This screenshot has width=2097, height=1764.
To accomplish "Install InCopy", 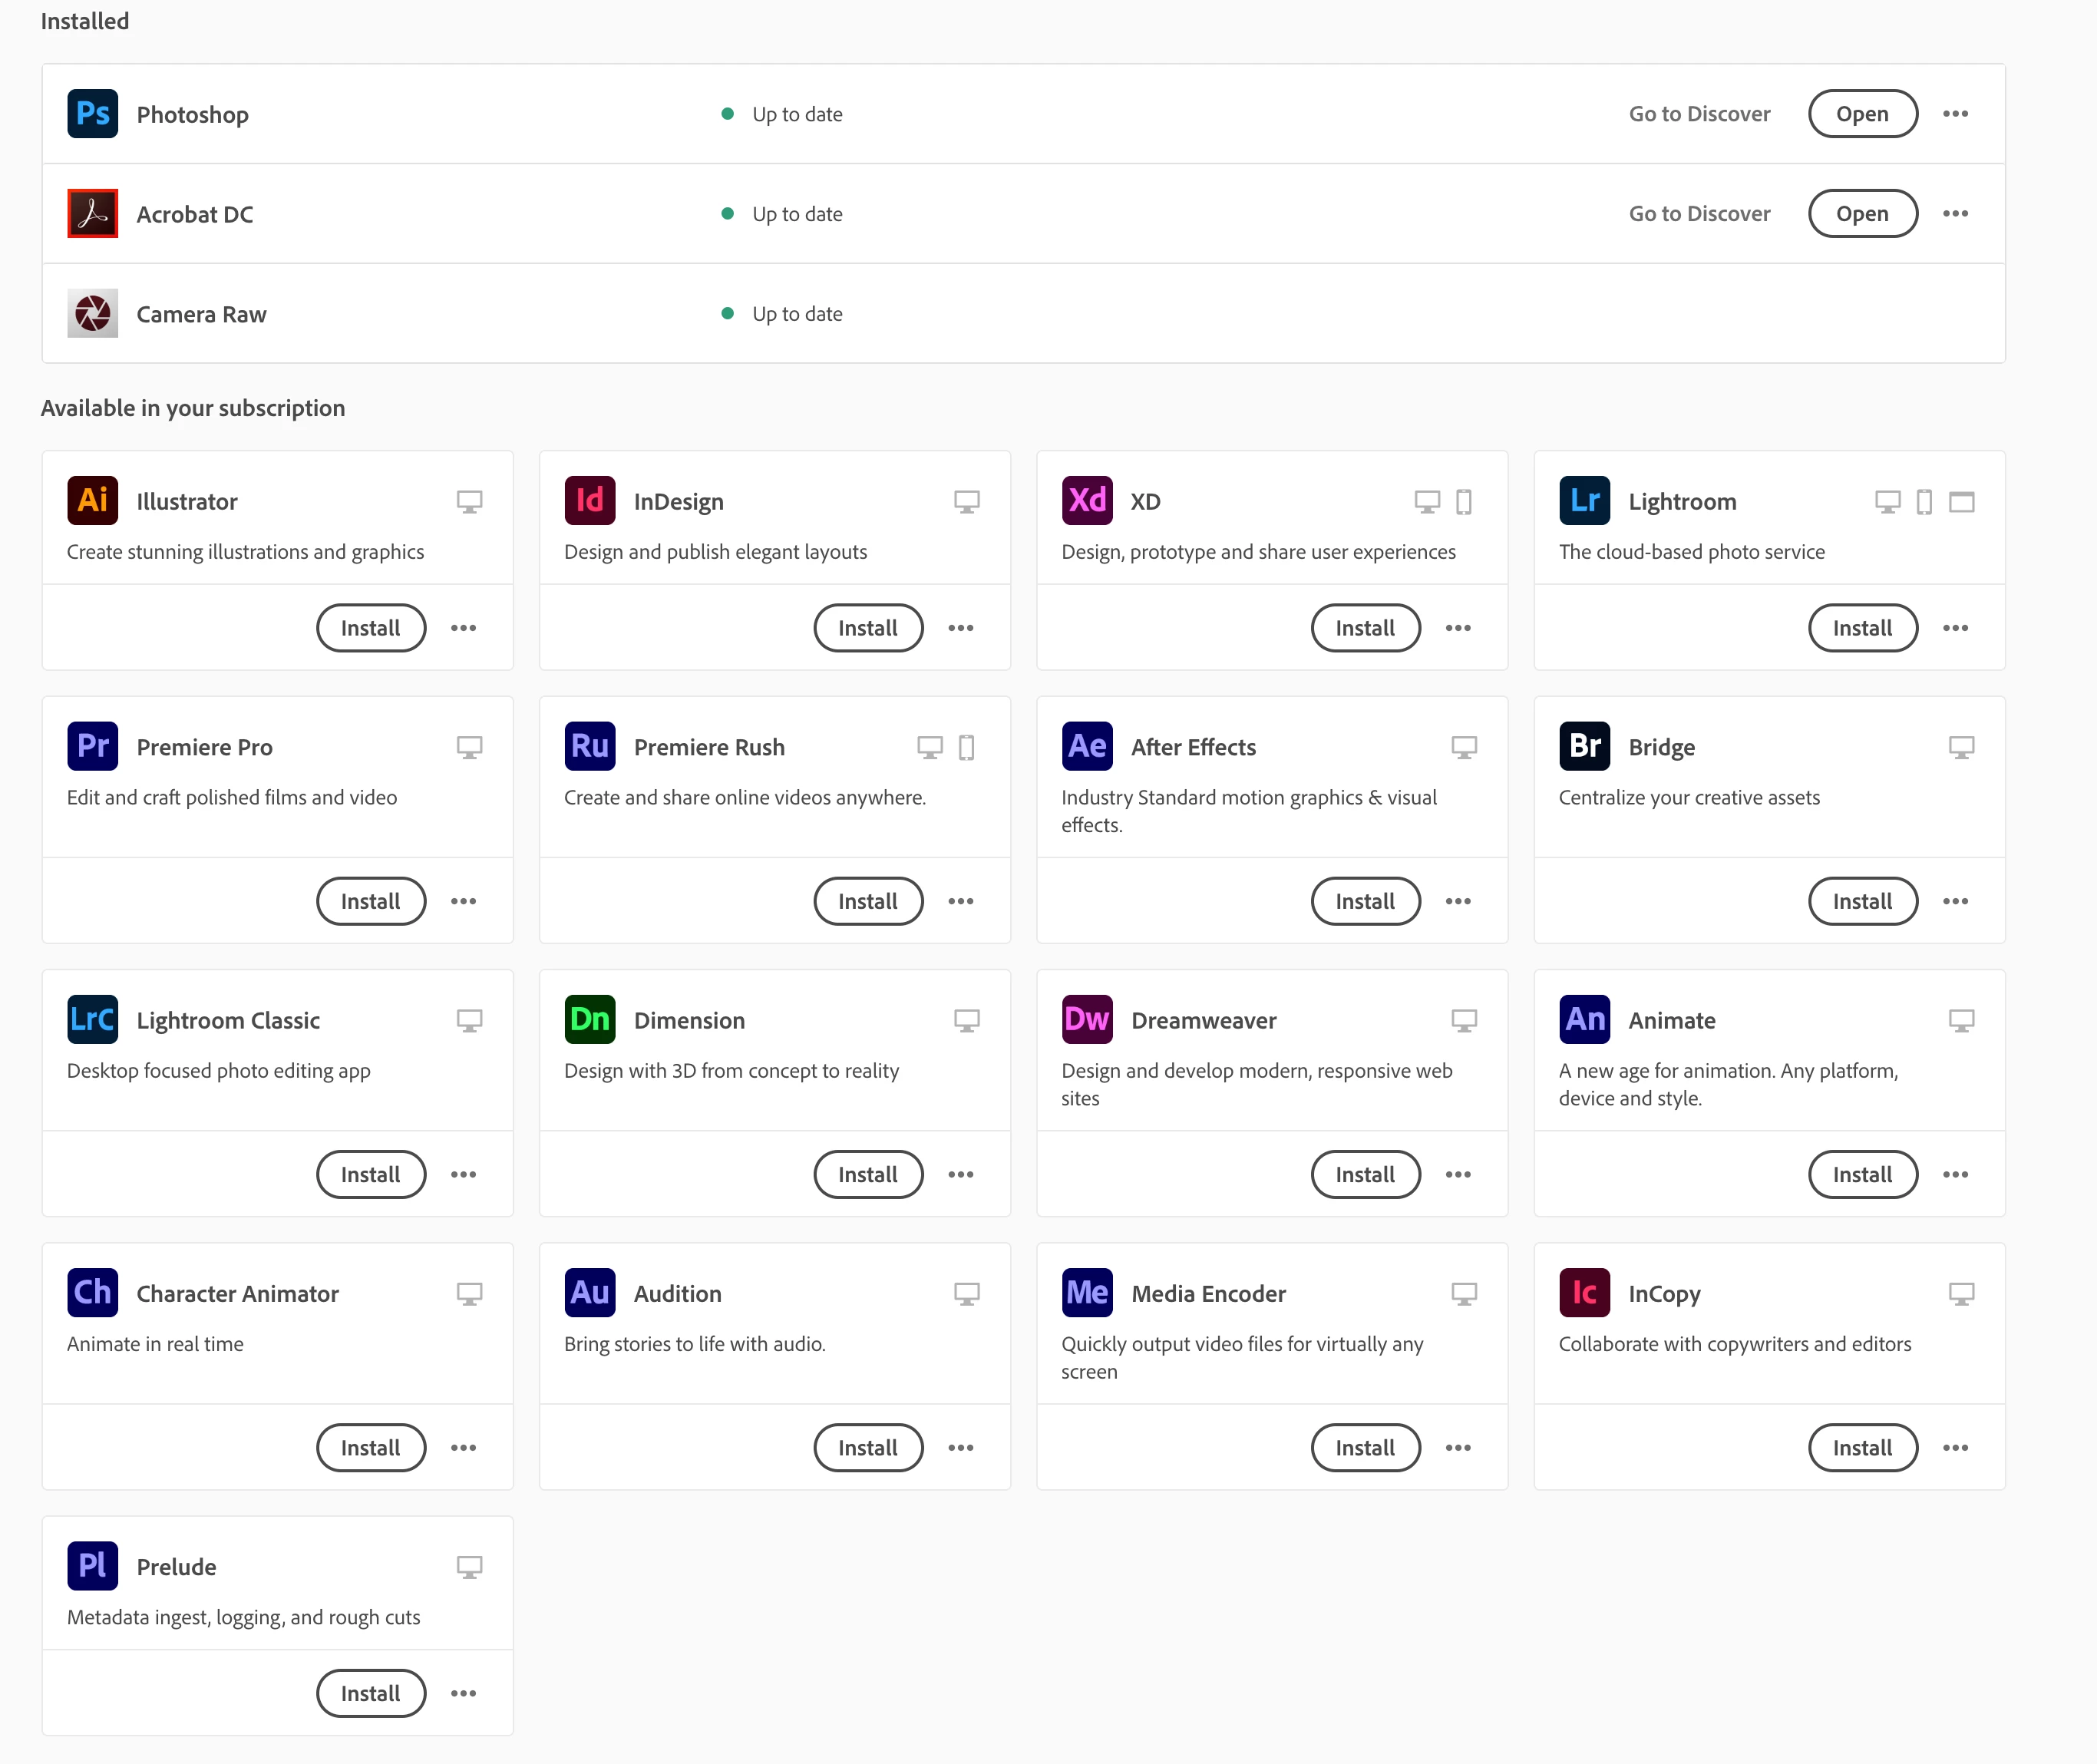I will tap(1862, 1447).
